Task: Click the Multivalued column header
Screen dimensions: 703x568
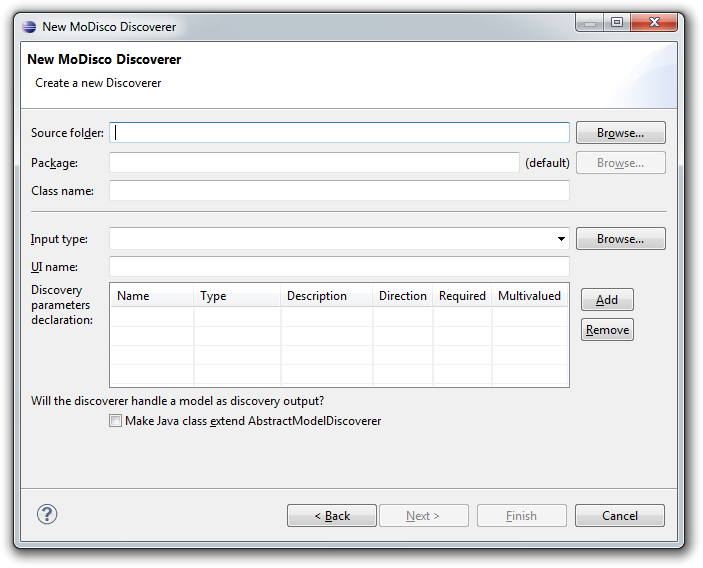Action: 529,296
